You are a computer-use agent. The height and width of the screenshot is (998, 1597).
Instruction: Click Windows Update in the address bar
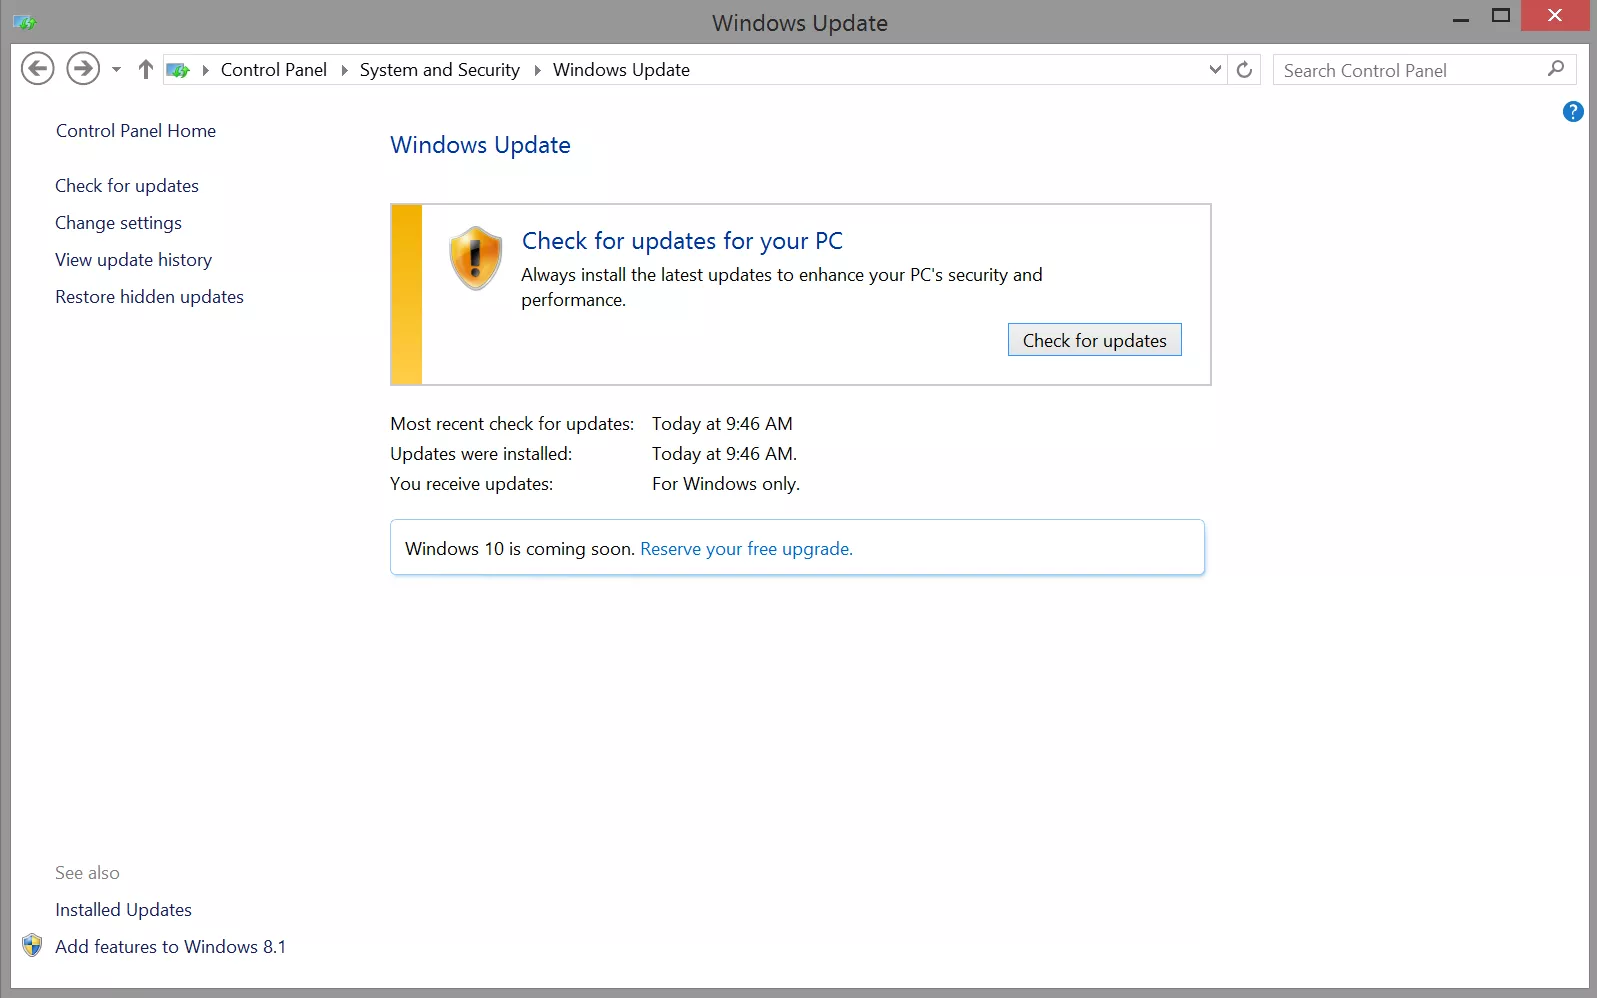[621, 70]
